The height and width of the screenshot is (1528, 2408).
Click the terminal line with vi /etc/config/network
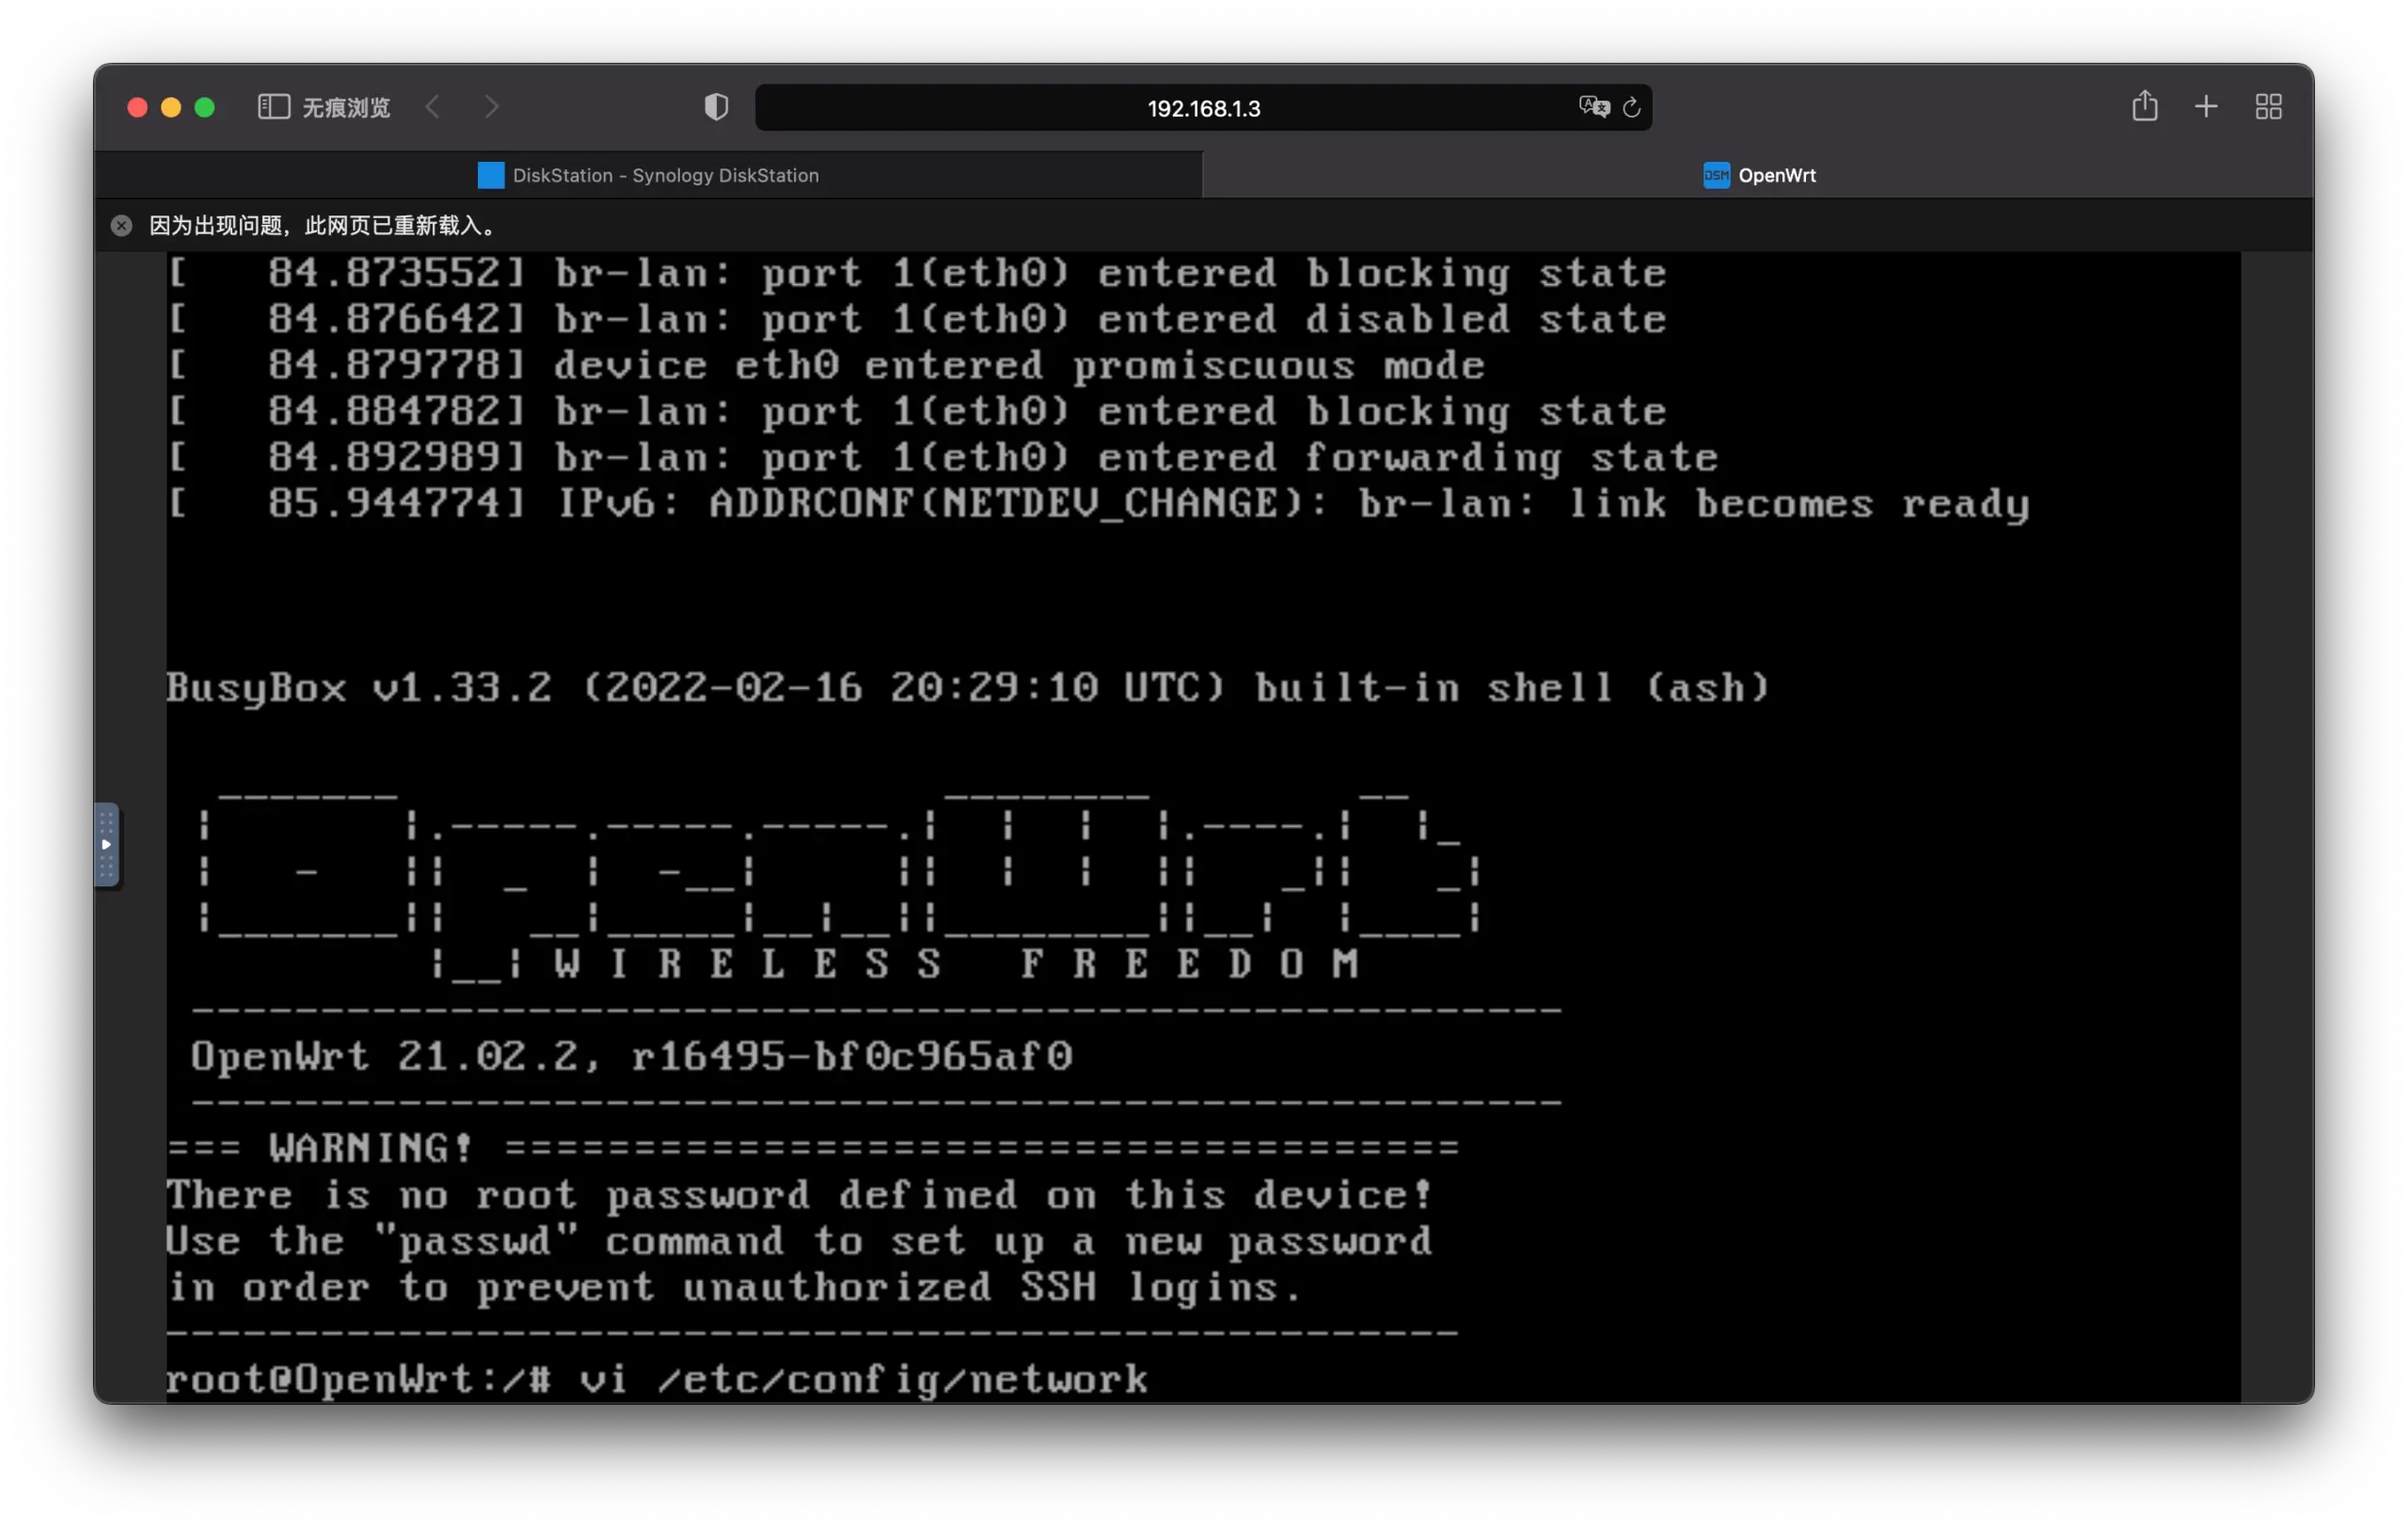pos(657,1380)
